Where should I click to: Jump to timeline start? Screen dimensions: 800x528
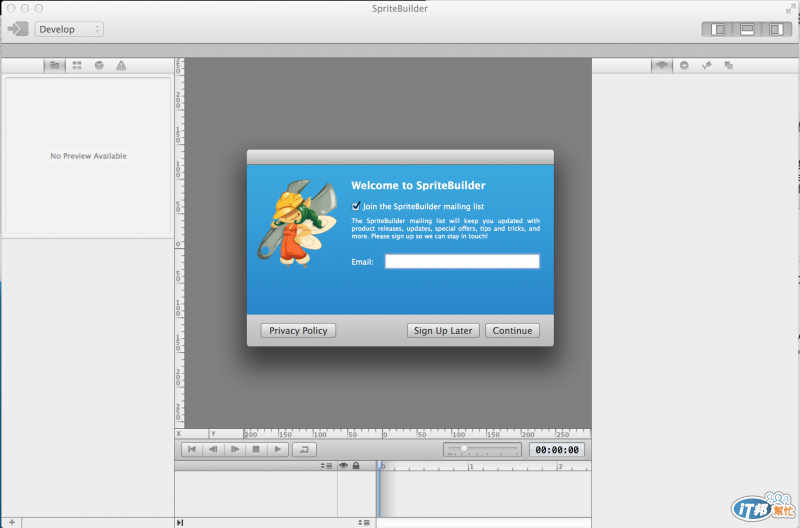point(192,449)
